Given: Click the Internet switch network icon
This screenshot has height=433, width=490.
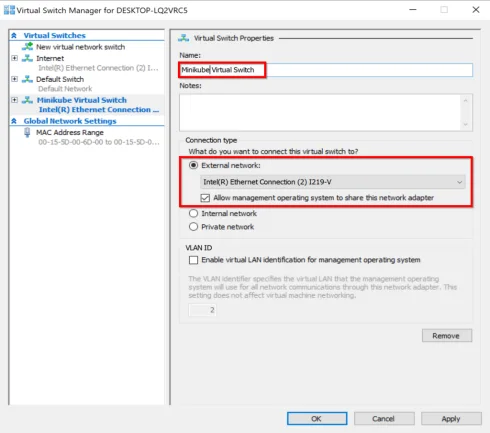Looking at the screenshot, I should click(27, 58).
